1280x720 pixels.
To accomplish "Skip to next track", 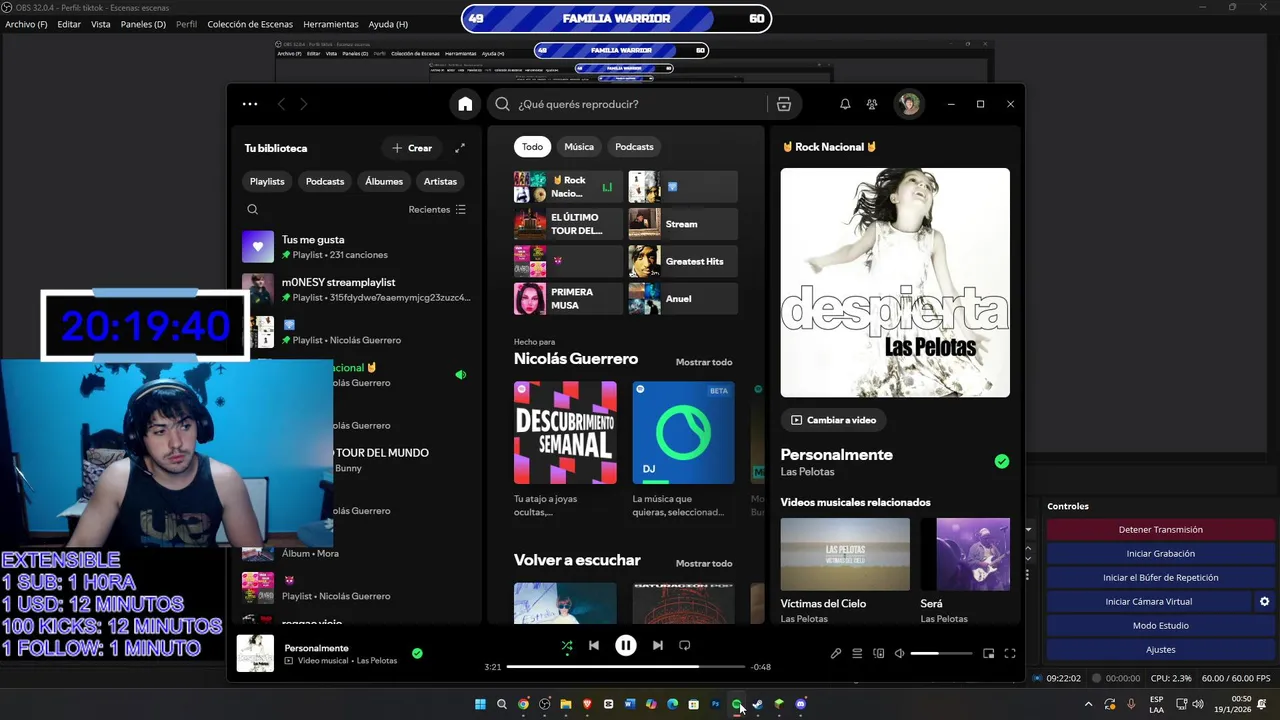I will [658, 646].
